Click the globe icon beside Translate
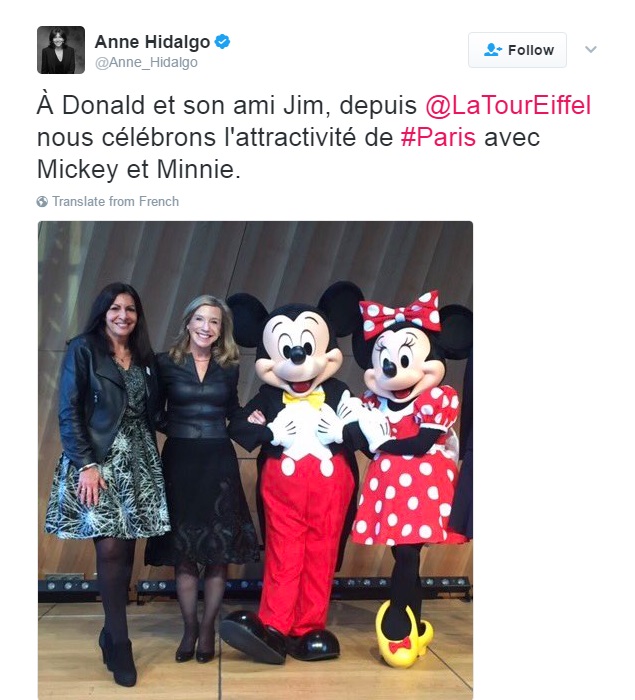 tap(42, 202)
